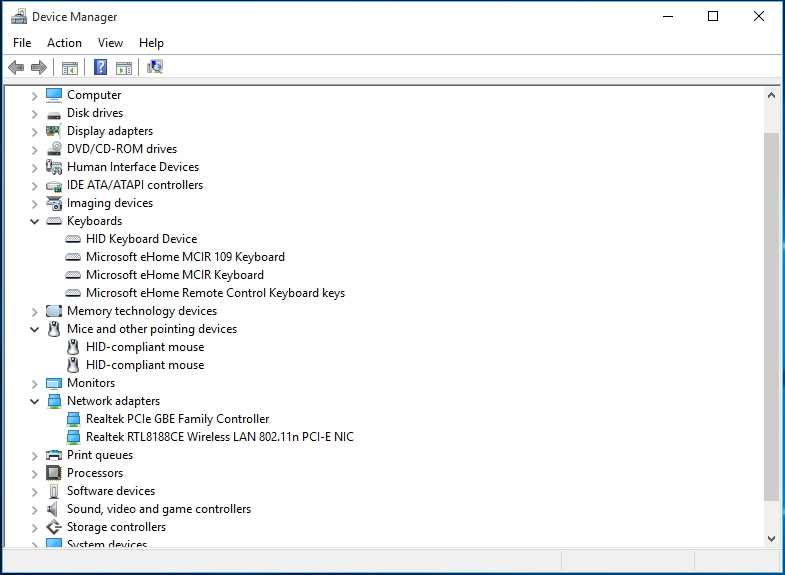
Task: Expand the Computer node
Action: pyautogui.click(x=34, y=96)
